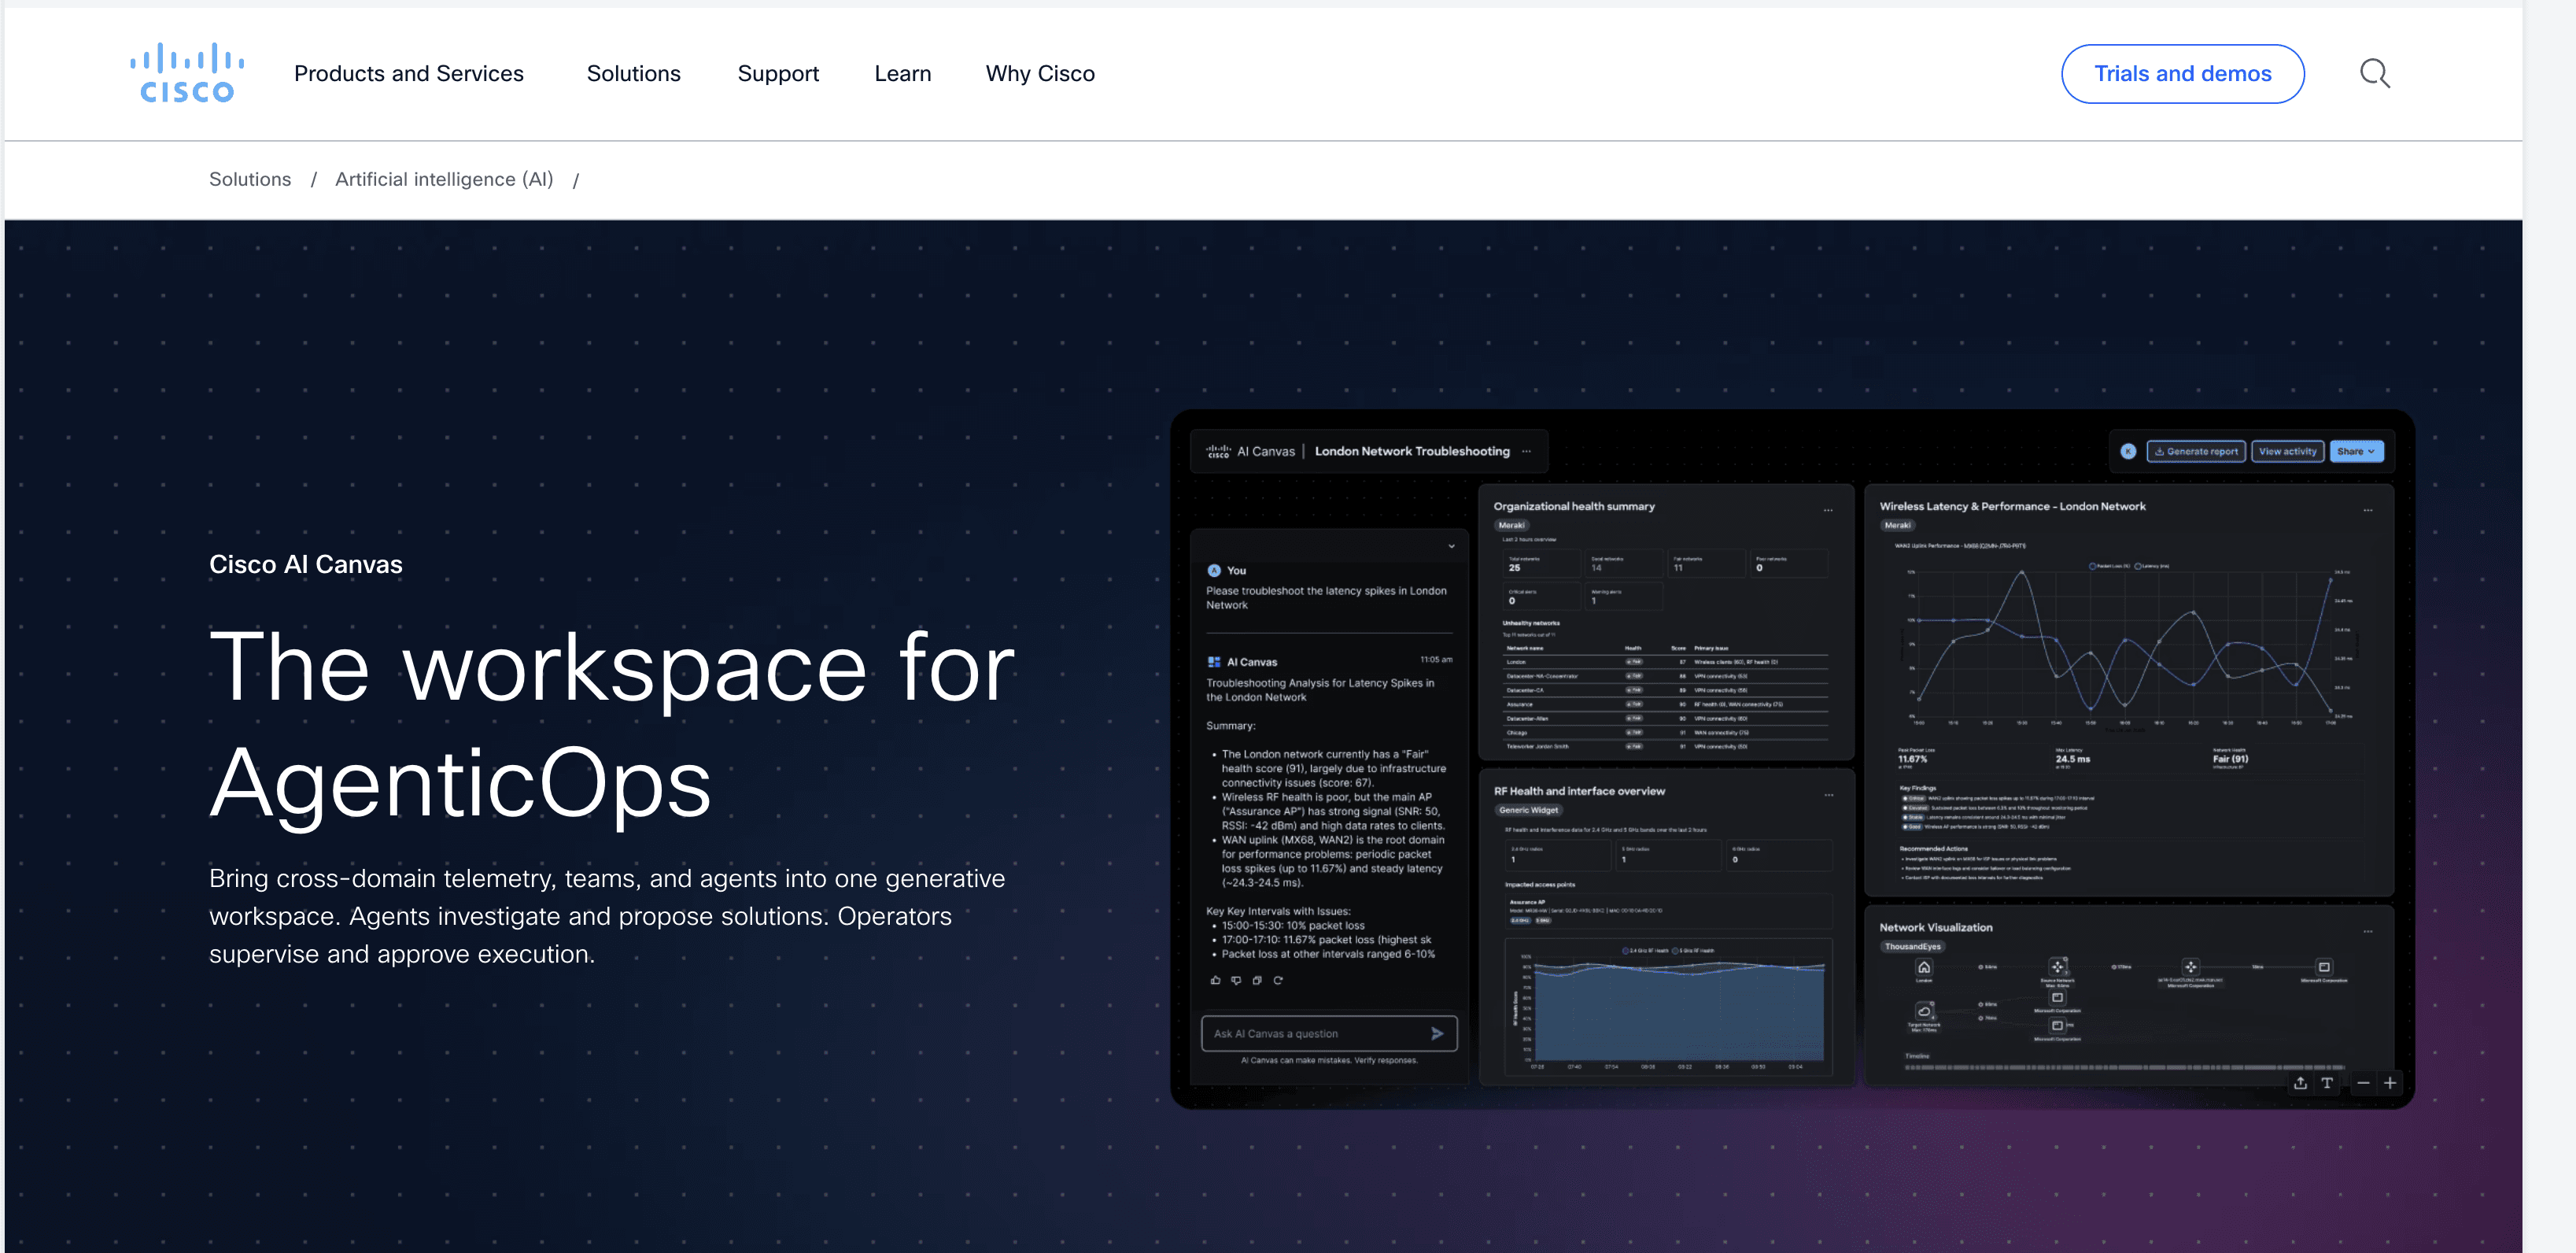Image resolution: width=2576 pixels, height=1253 pixels.
Task: Regenerate the AI Canvas response
Action: coord(1279,981)
